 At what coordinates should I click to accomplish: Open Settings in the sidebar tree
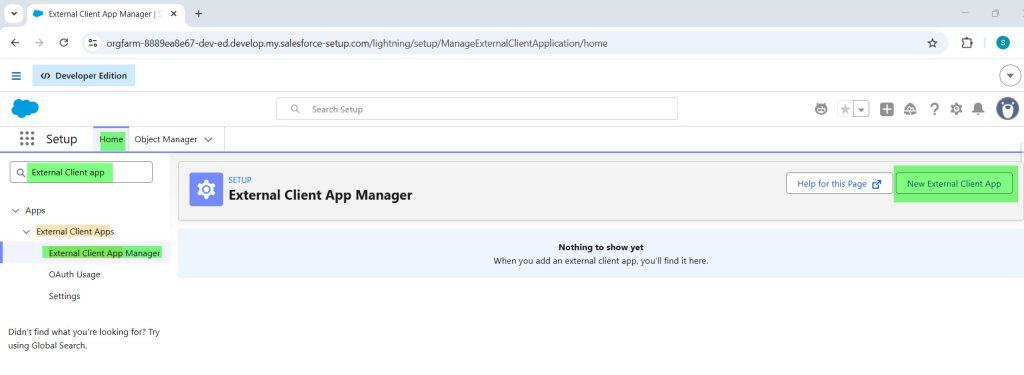point(64,296)
